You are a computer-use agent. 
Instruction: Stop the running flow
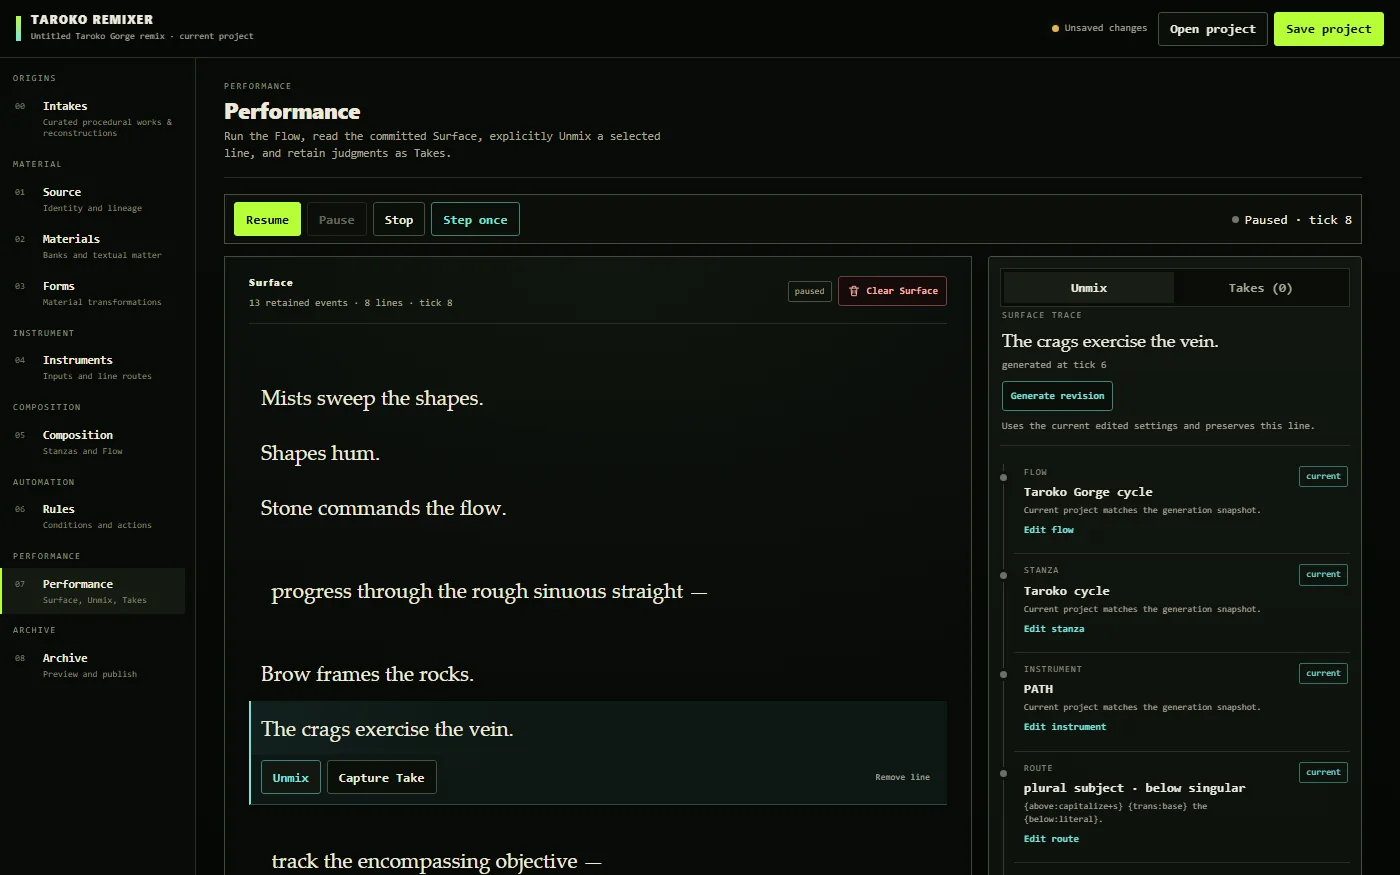click(x=399, y=220)
